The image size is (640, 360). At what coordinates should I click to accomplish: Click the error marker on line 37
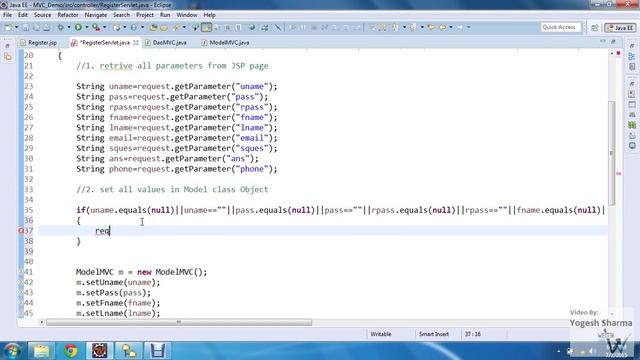tap(21, 231)
